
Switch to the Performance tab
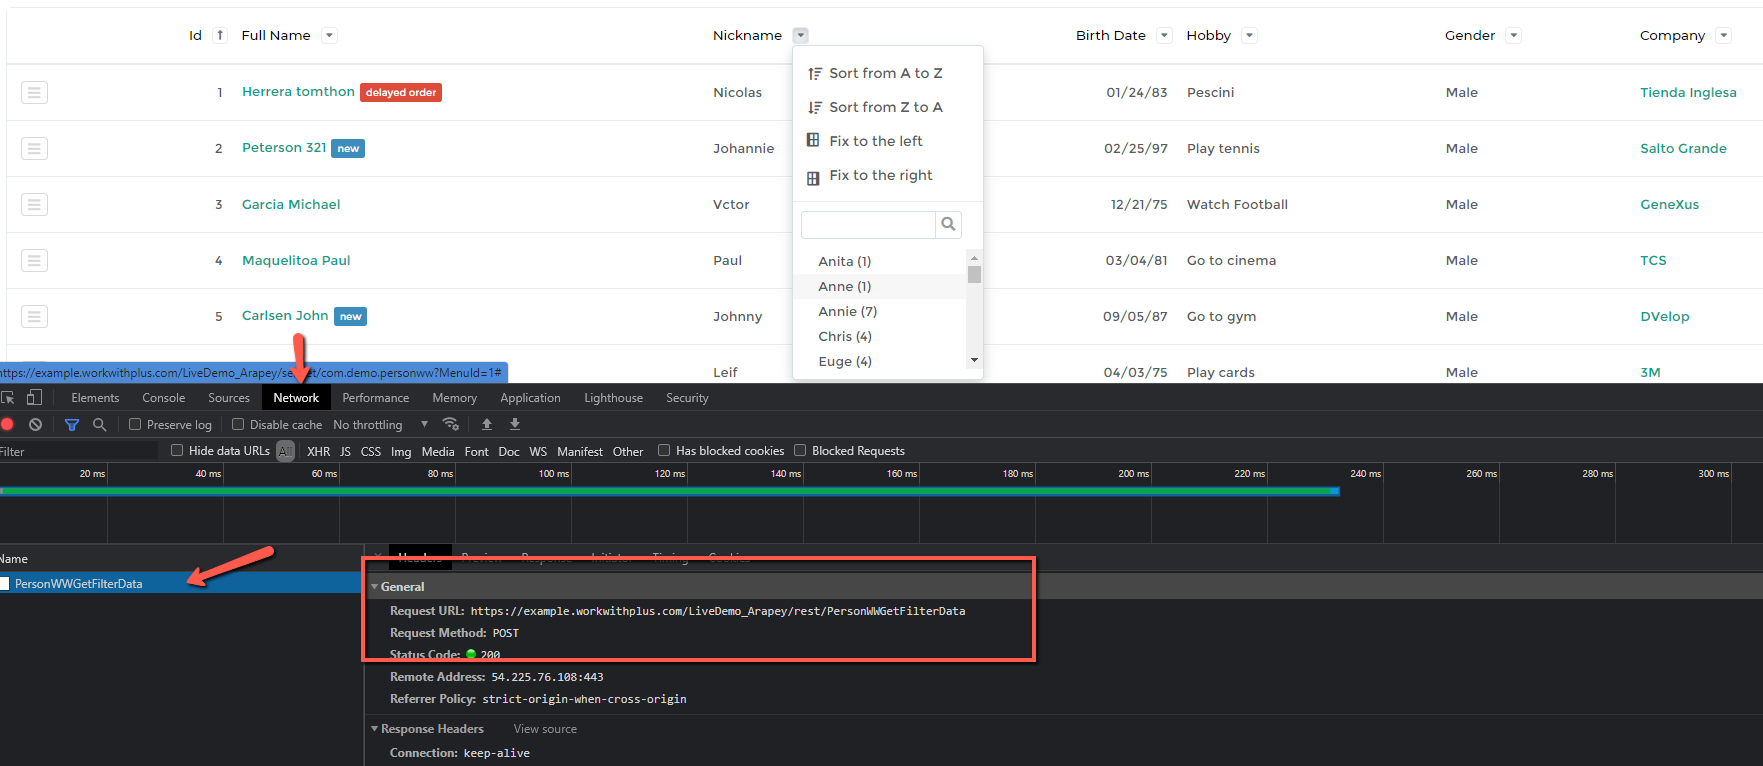pos(376,397)
